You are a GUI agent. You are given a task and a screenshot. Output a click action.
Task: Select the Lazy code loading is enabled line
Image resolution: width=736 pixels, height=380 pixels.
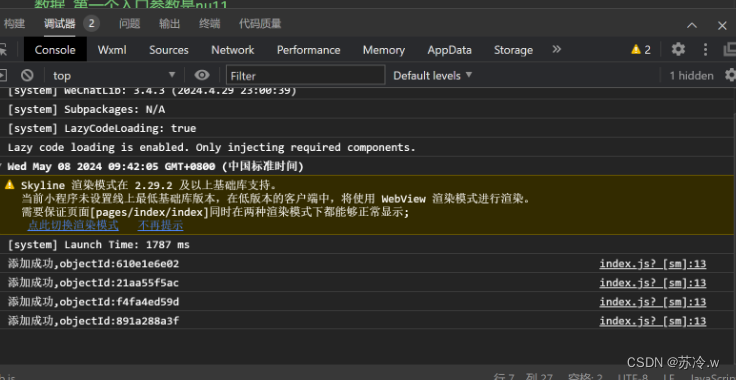tap(212, 147)
